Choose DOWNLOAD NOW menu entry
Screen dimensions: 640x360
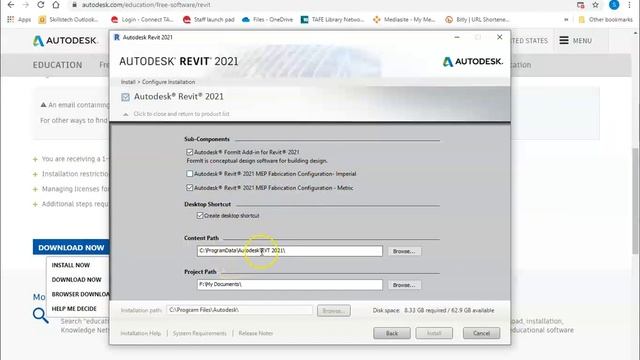pyautogui.click(x=76, y=280)
